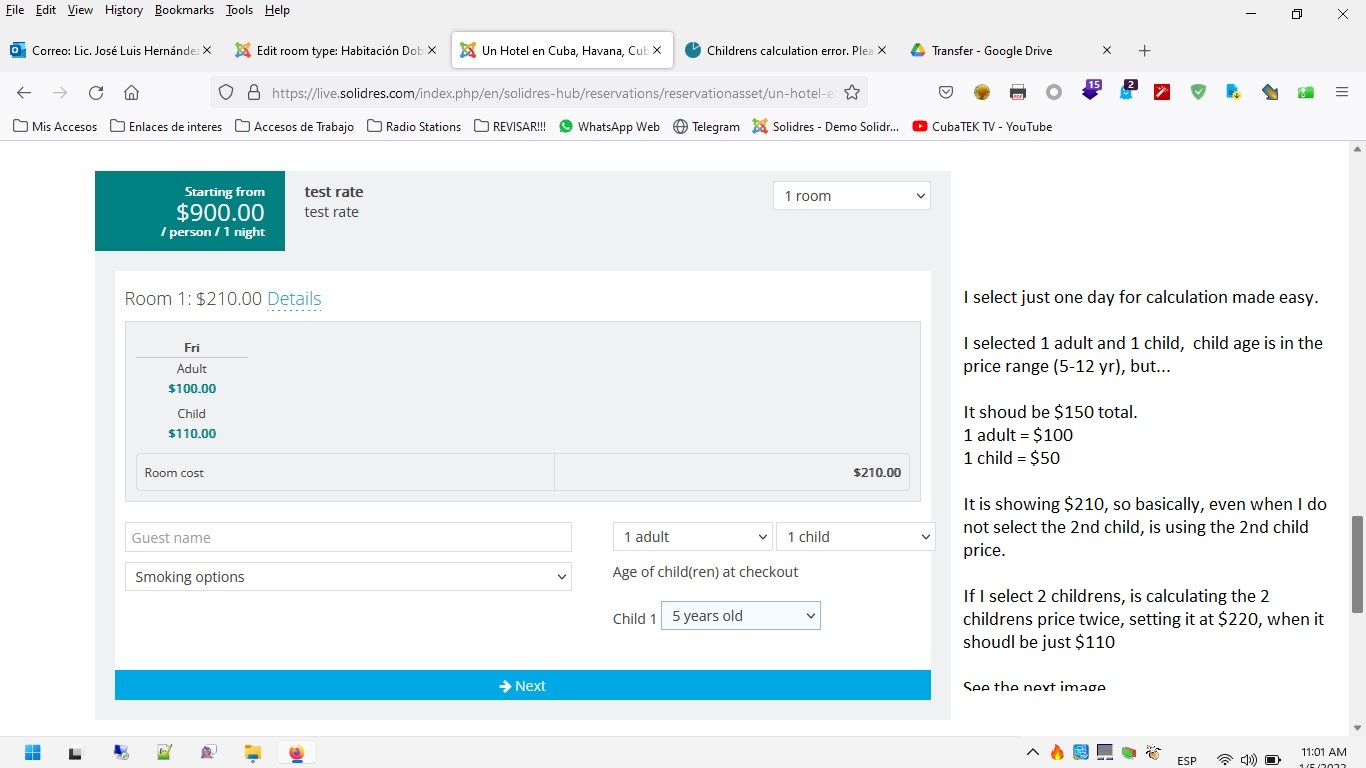Bookmark this page with star icon
The image size is (1366, 768).
852,93
